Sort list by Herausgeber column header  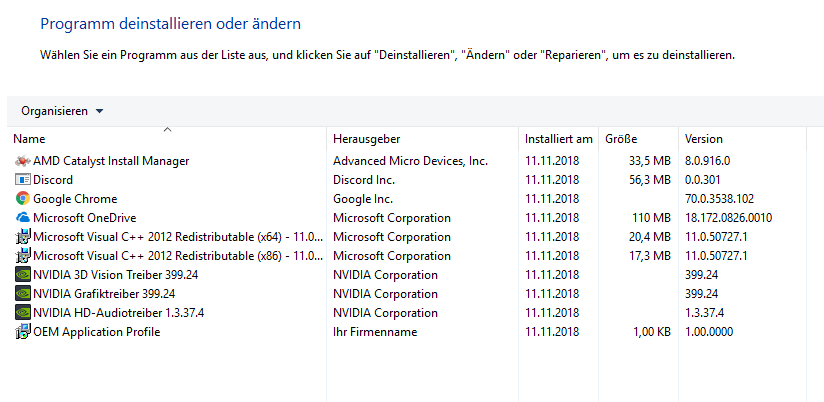tap(366, 139)
